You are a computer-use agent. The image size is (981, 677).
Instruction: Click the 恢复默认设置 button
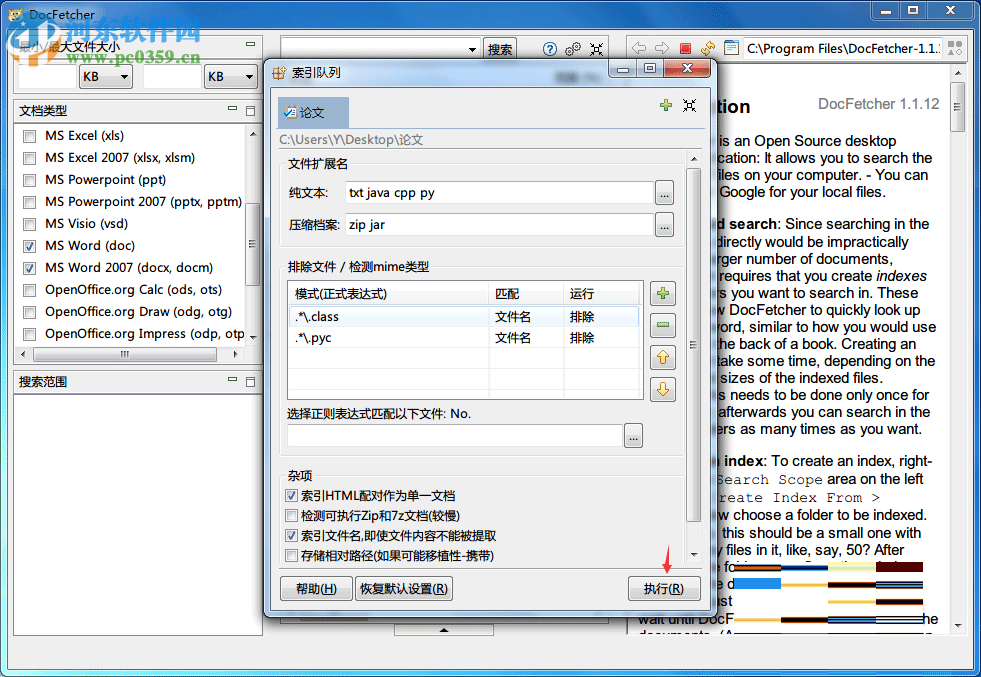point(403,588)
